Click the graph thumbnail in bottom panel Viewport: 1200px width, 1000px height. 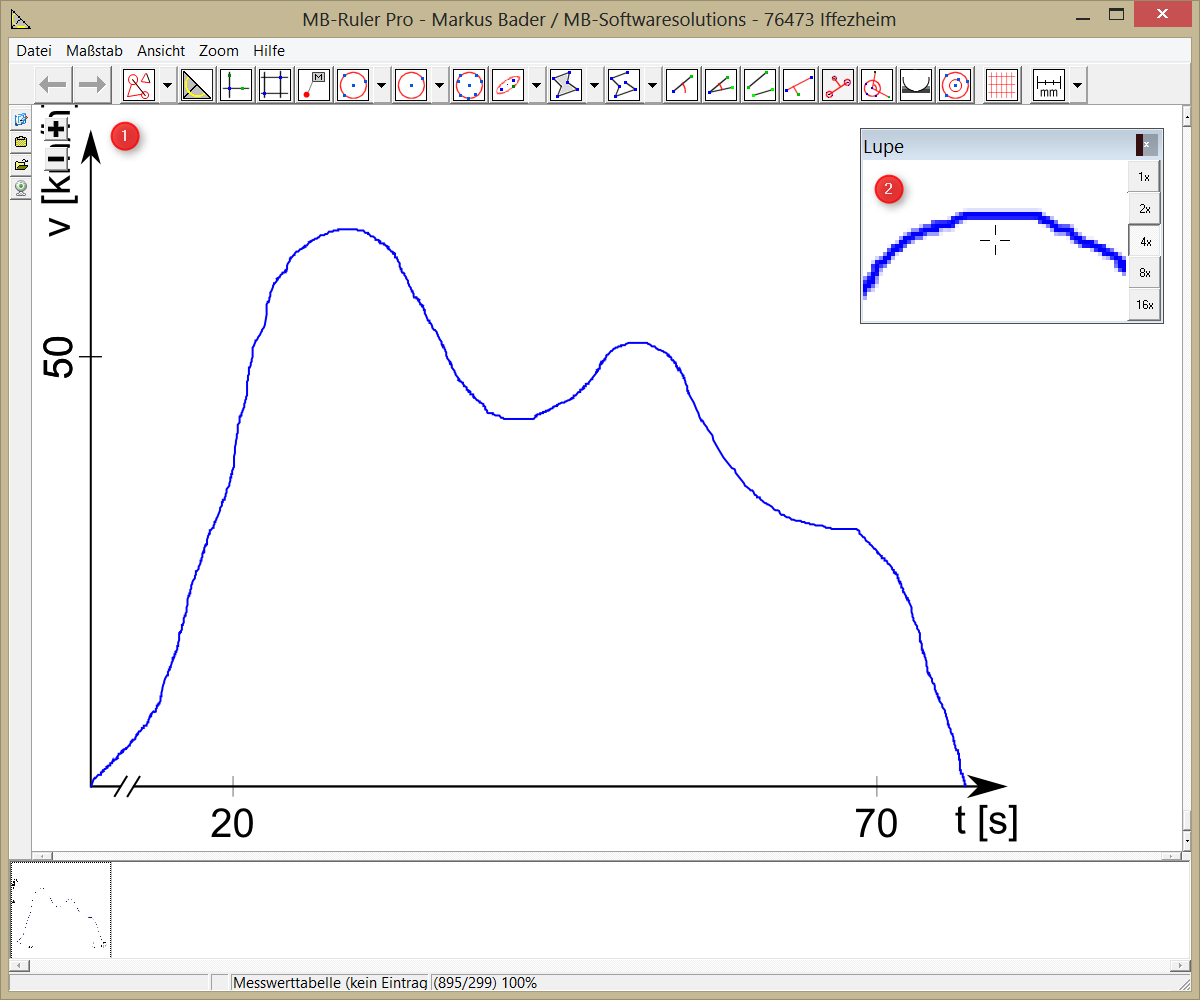coord(60,910)
